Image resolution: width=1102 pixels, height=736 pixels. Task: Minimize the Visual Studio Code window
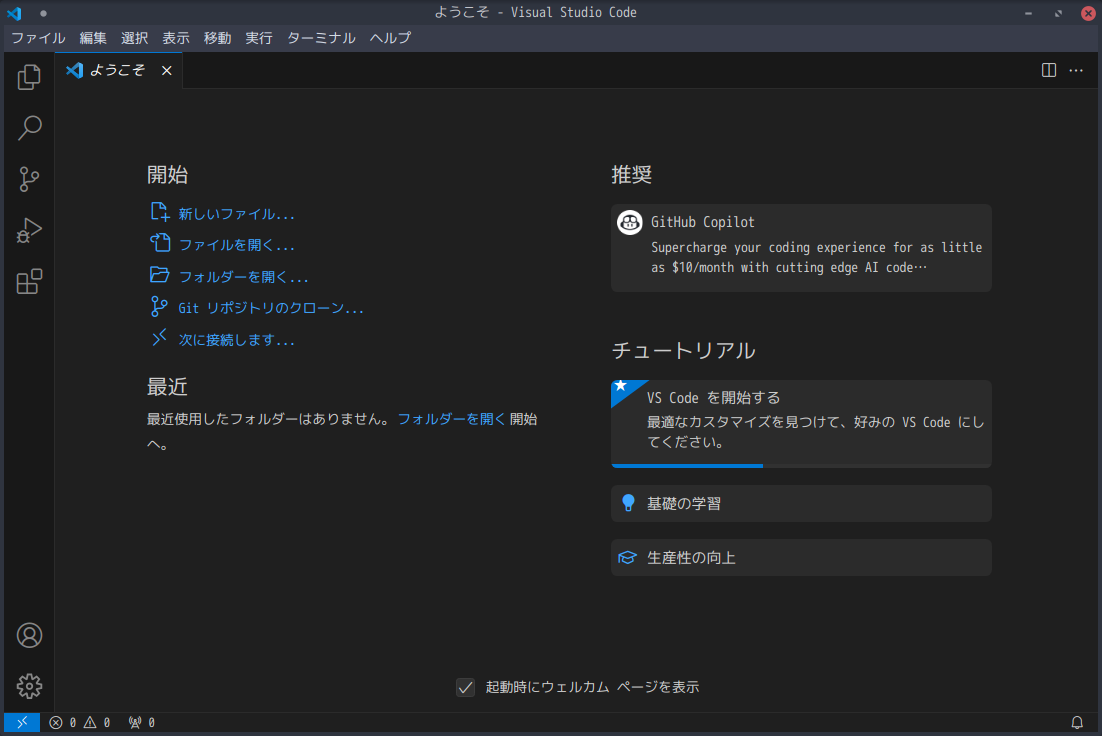1028,13
